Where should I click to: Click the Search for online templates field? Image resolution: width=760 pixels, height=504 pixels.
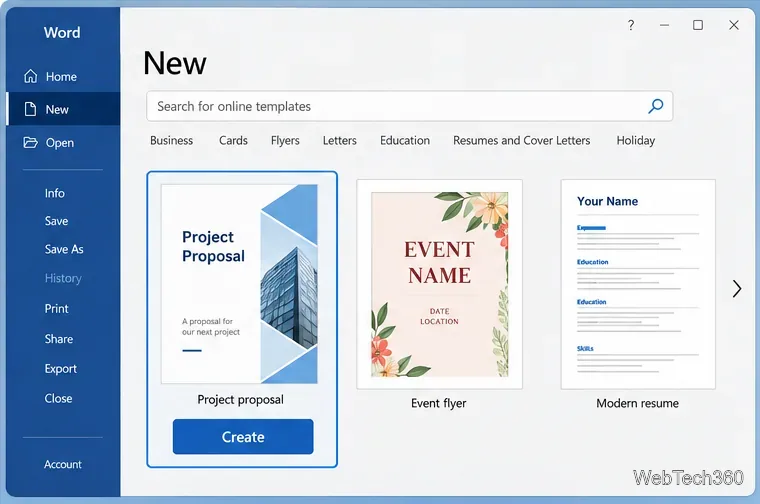(410, 106)
